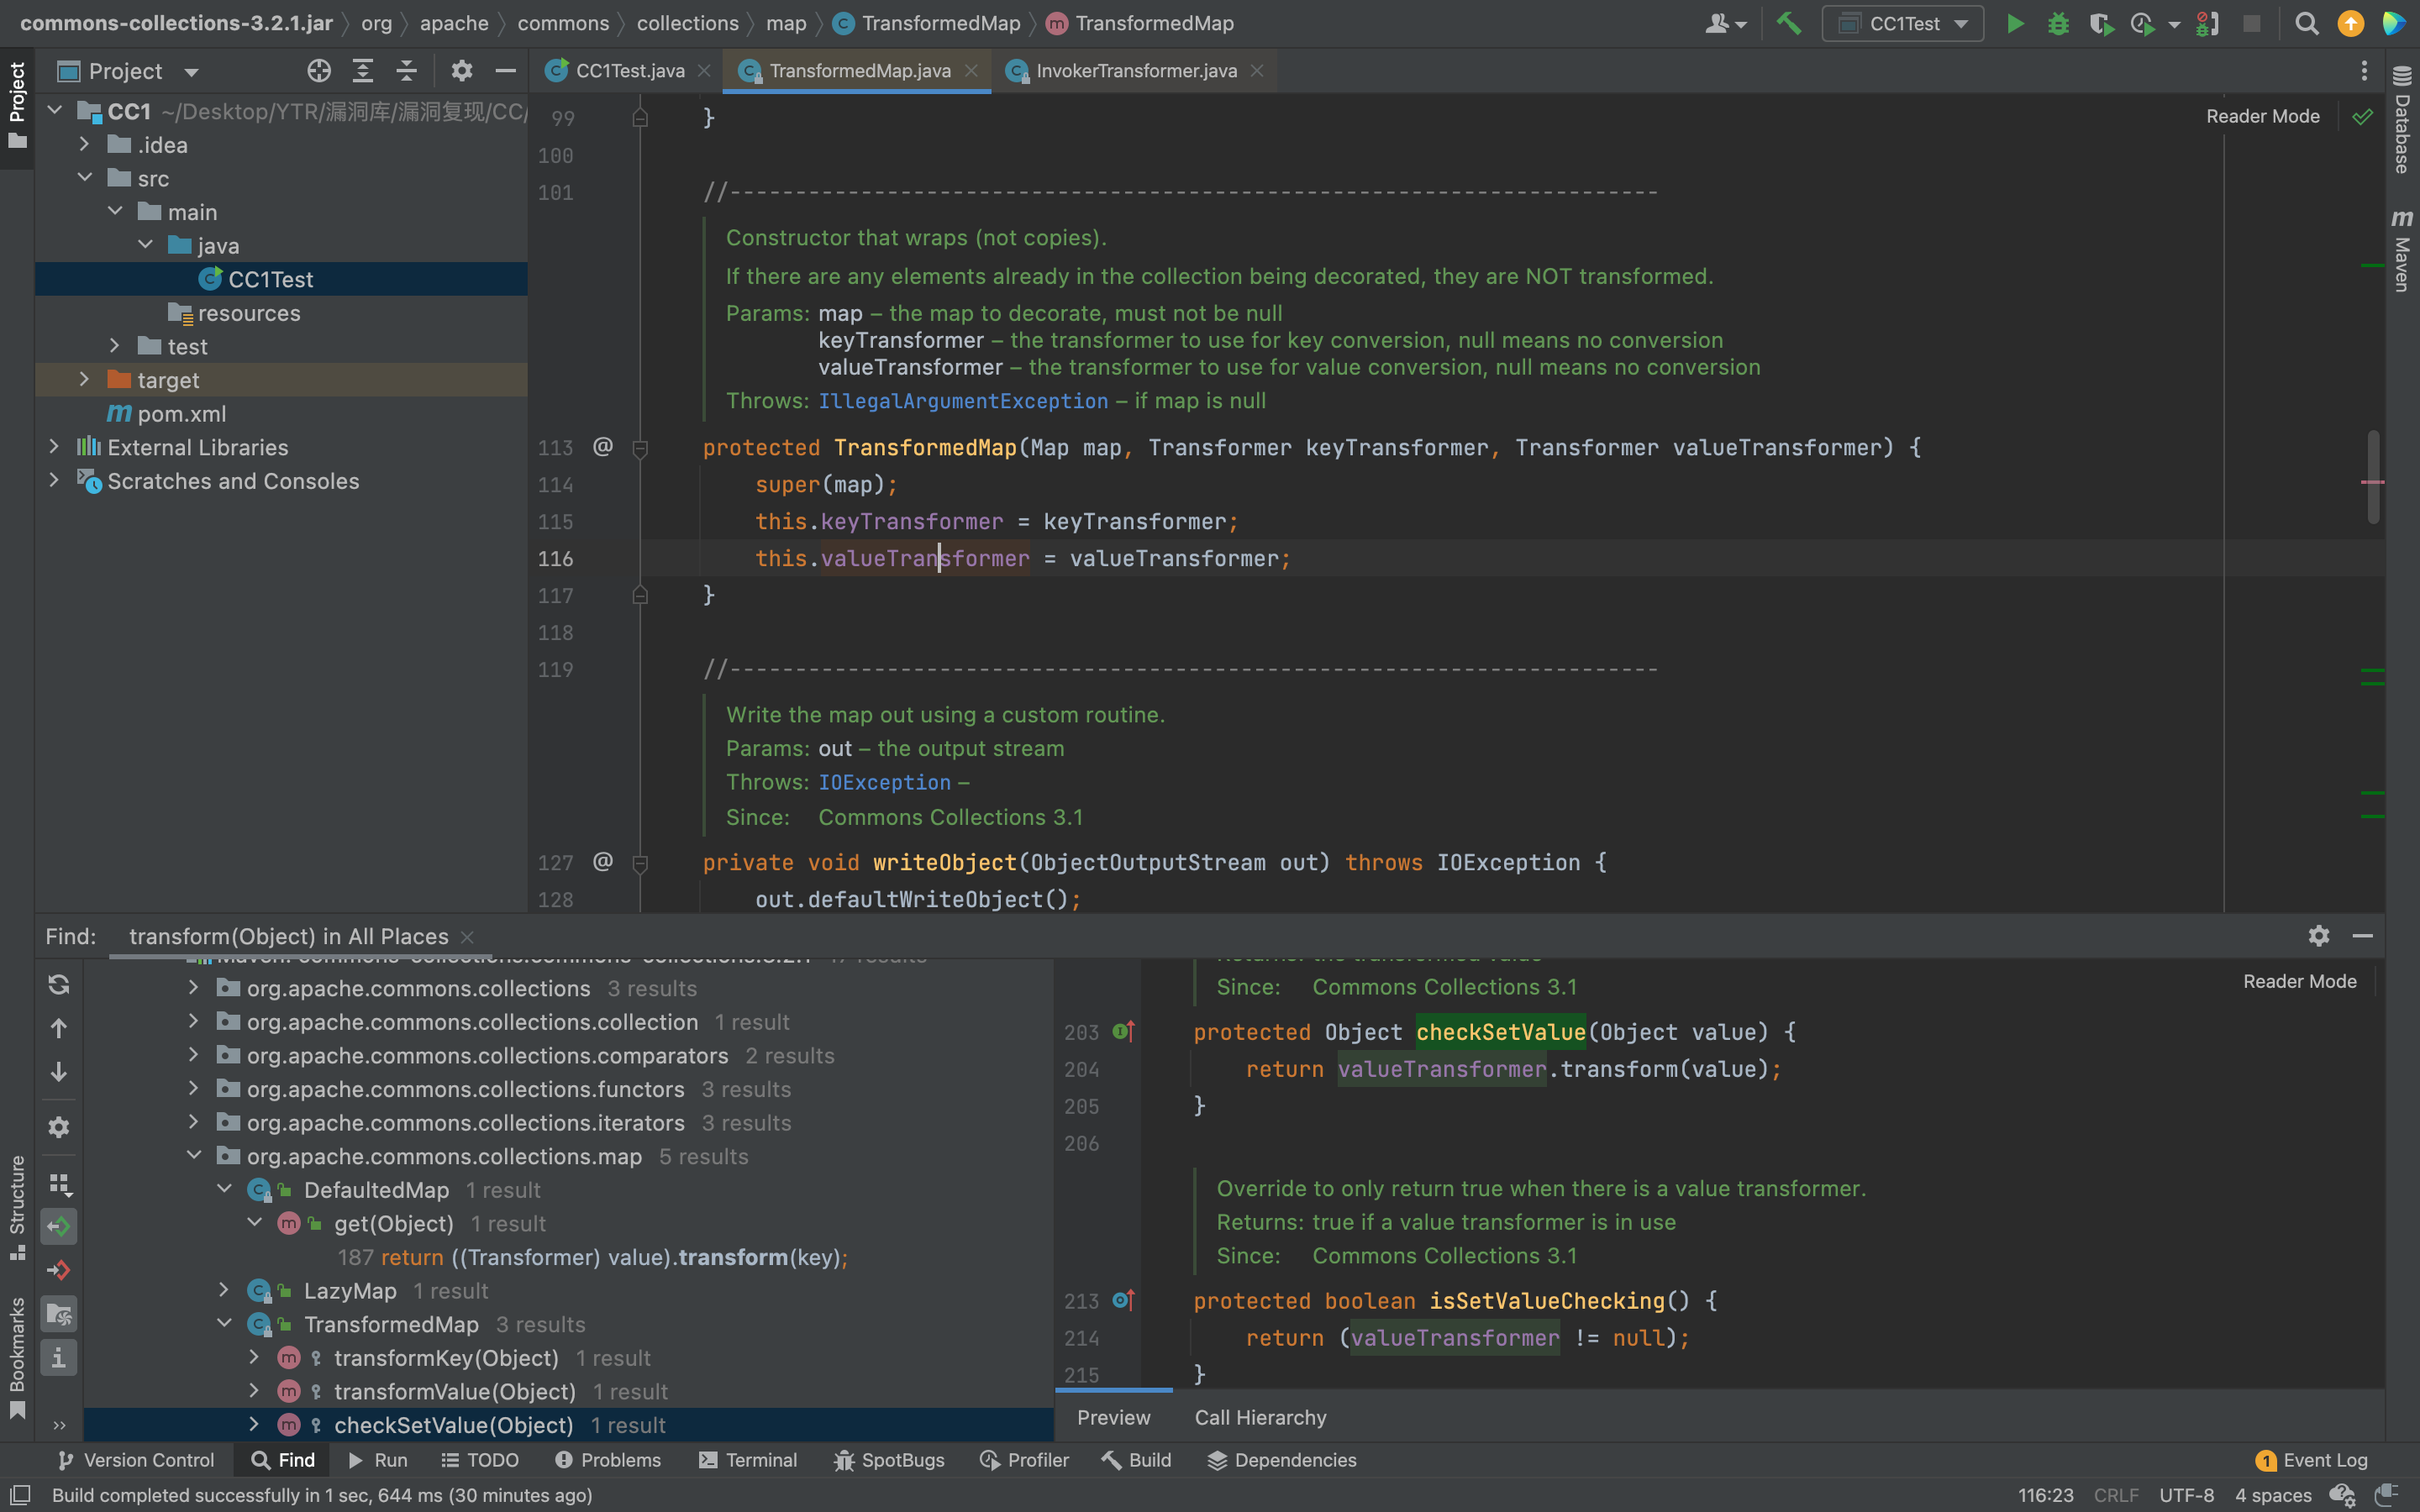
Task: Expand the .idea folder
Action: point(84,145)
